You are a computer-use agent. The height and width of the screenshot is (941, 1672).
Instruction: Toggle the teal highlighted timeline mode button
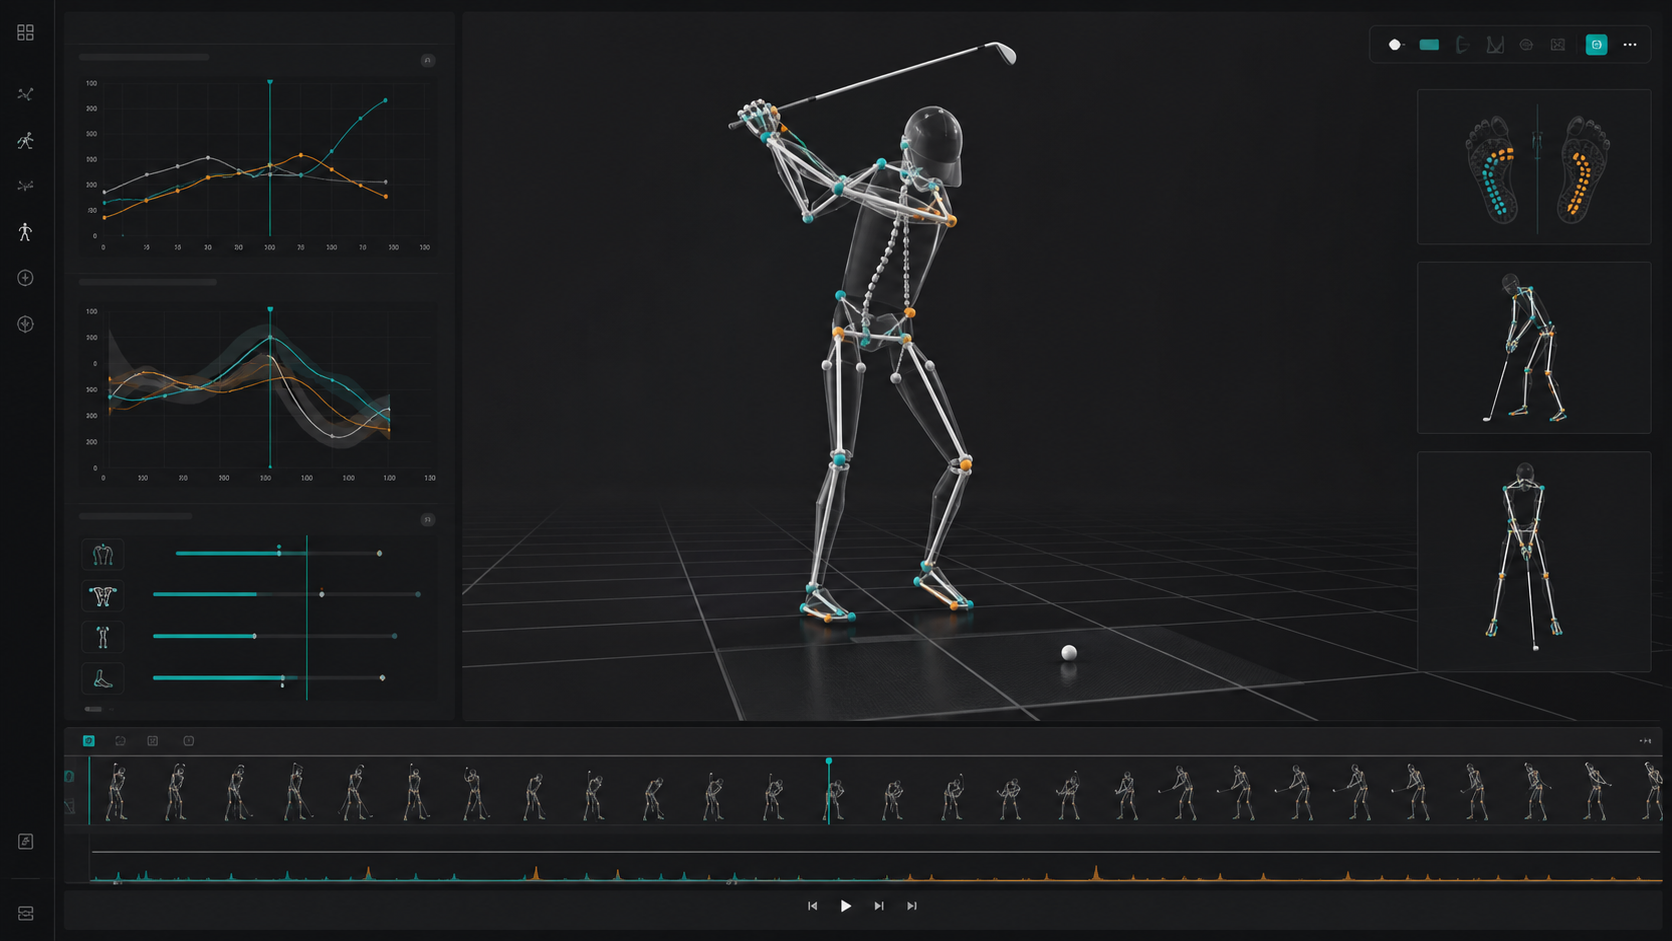point(89,741)
